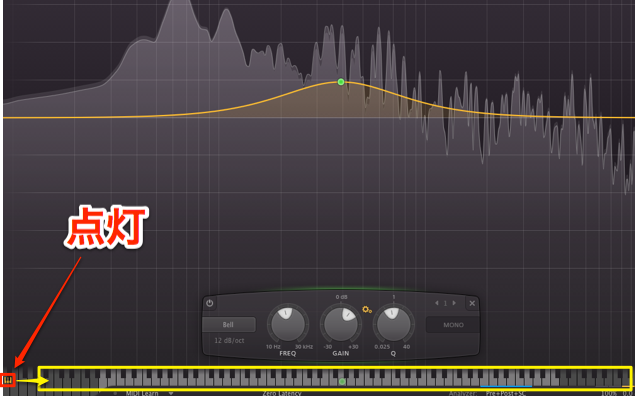Click MIDI Learn in the bottom bar
The height and width of the screenshot is (396, 635).
click(142, 393)
